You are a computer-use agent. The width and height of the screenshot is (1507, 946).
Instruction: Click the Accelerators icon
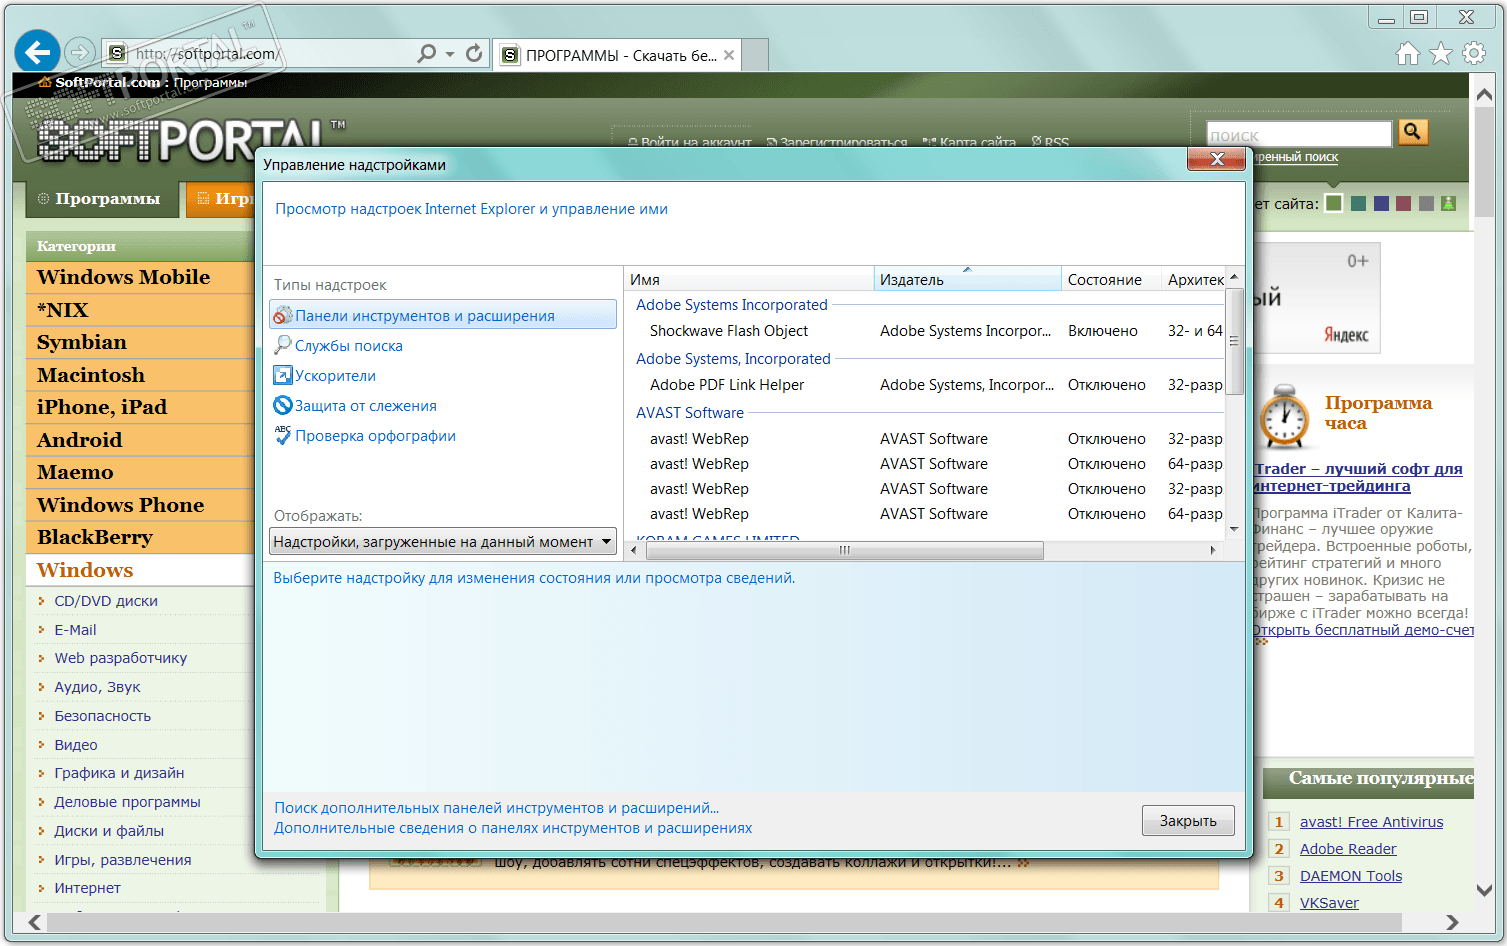283,376
